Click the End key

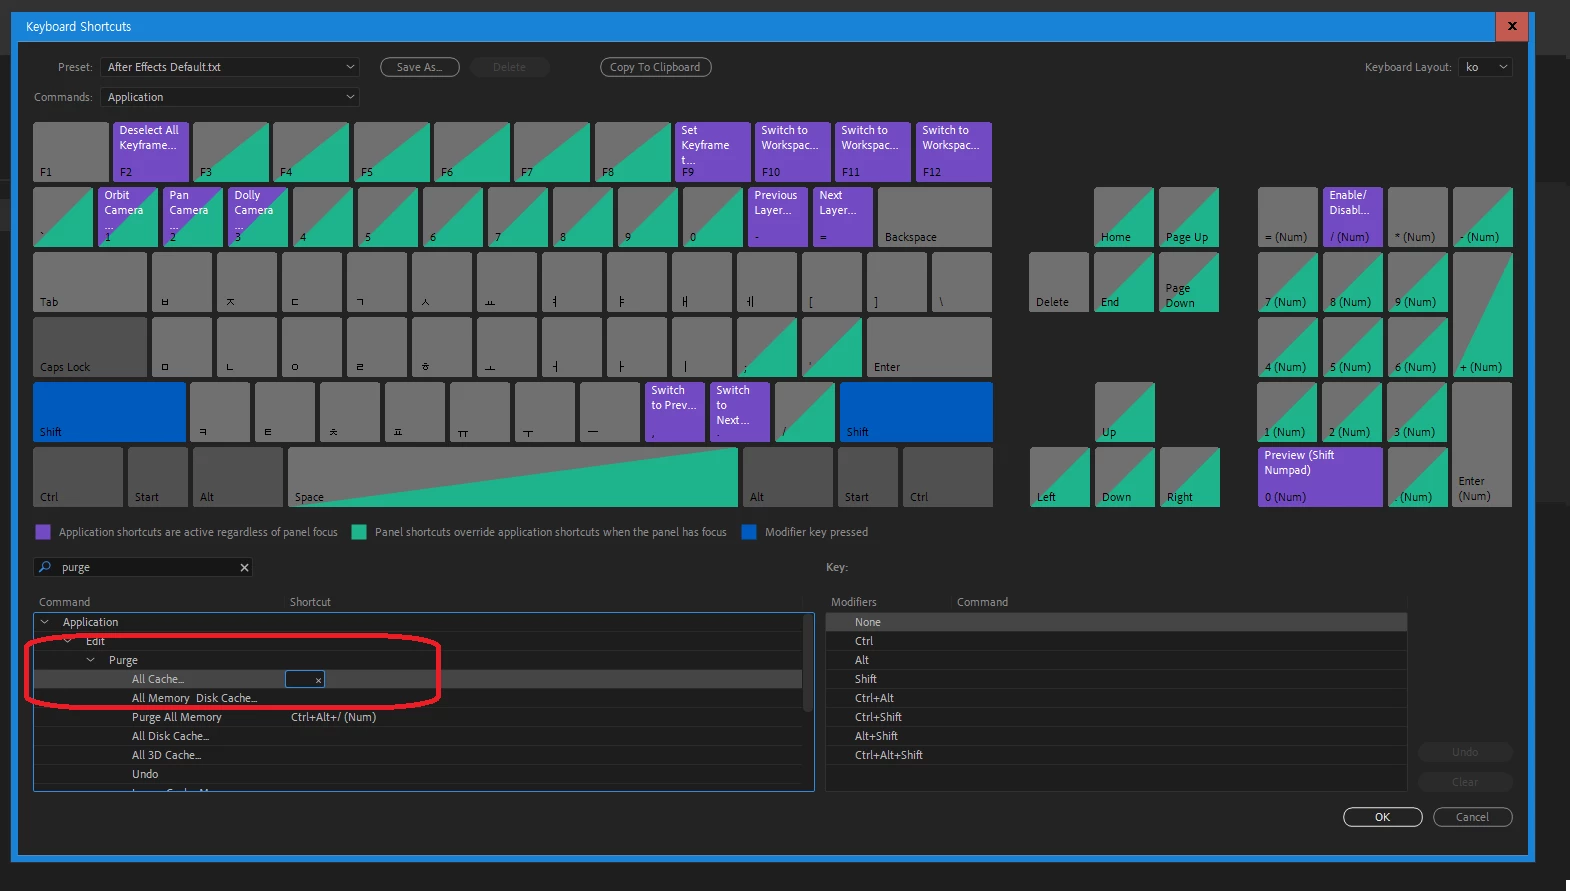click(1124, 282)
